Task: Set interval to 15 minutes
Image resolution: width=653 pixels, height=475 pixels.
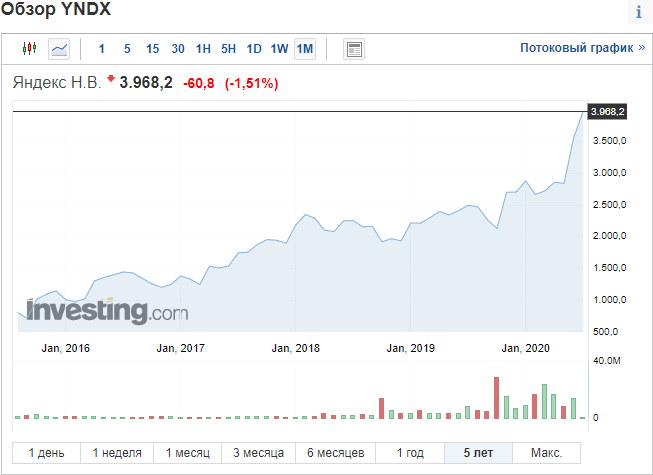Action: [152, 49]
